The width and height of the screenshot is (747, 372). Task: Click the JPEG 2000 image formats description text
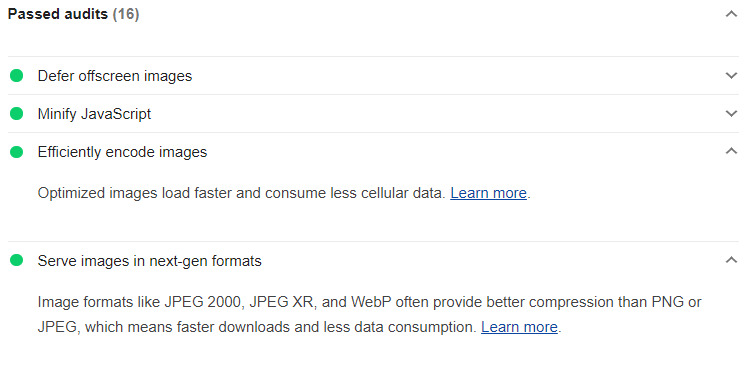coord(370,302)
